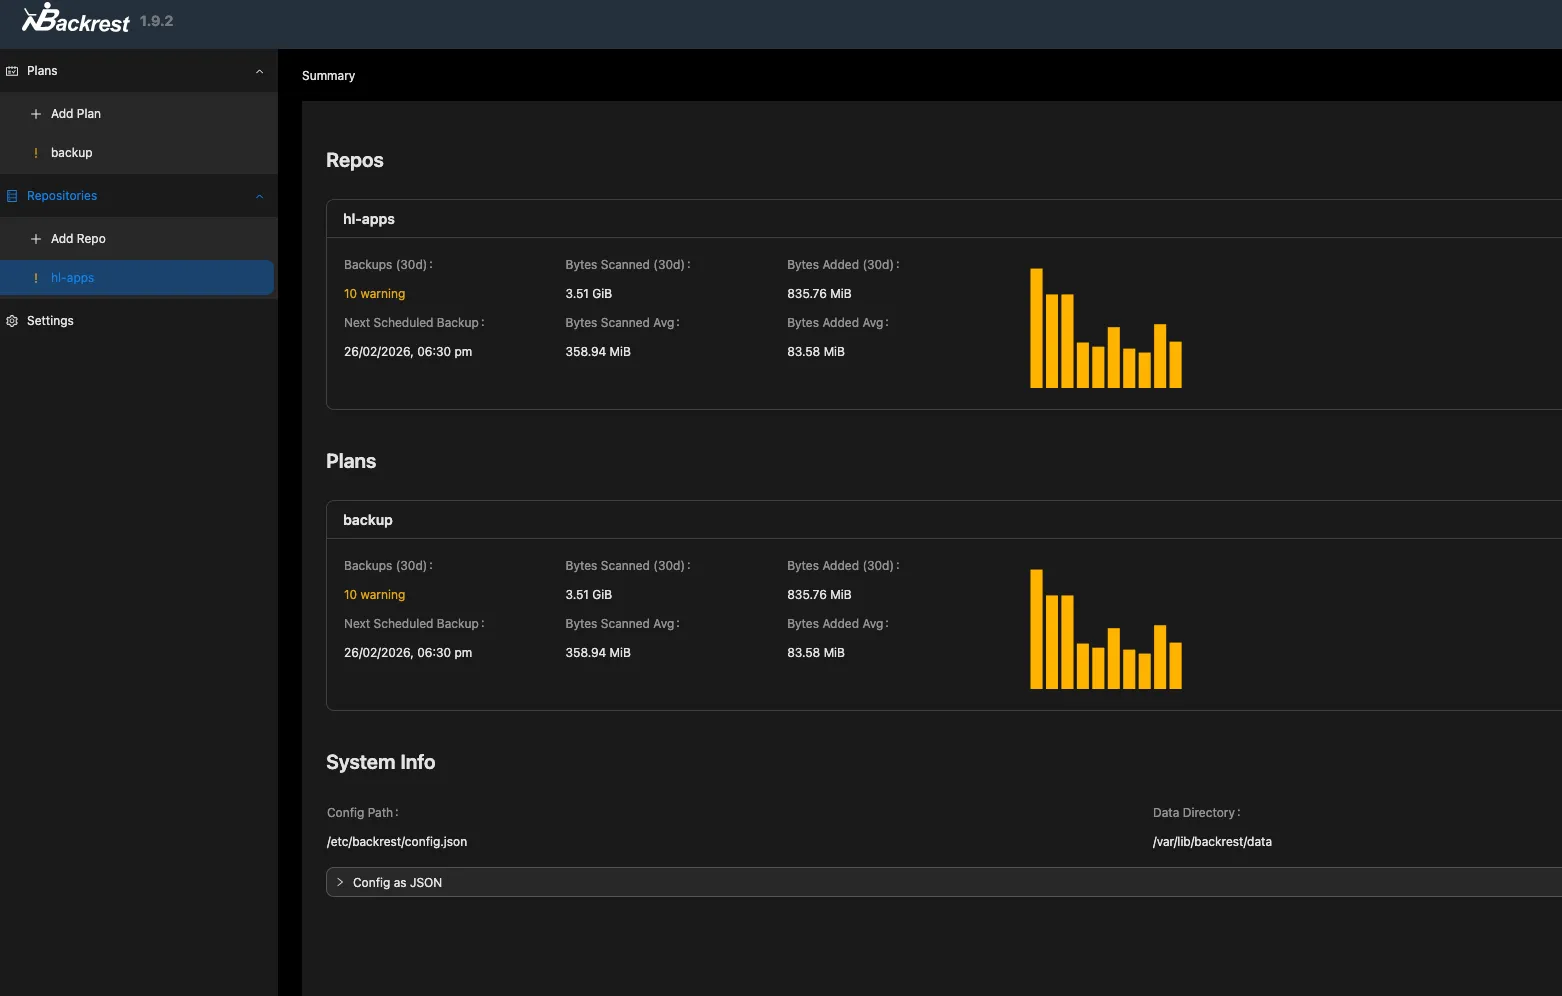Click the backup card title in Plans
This screenshot has height=996, width=1562.
coord(367,520)
